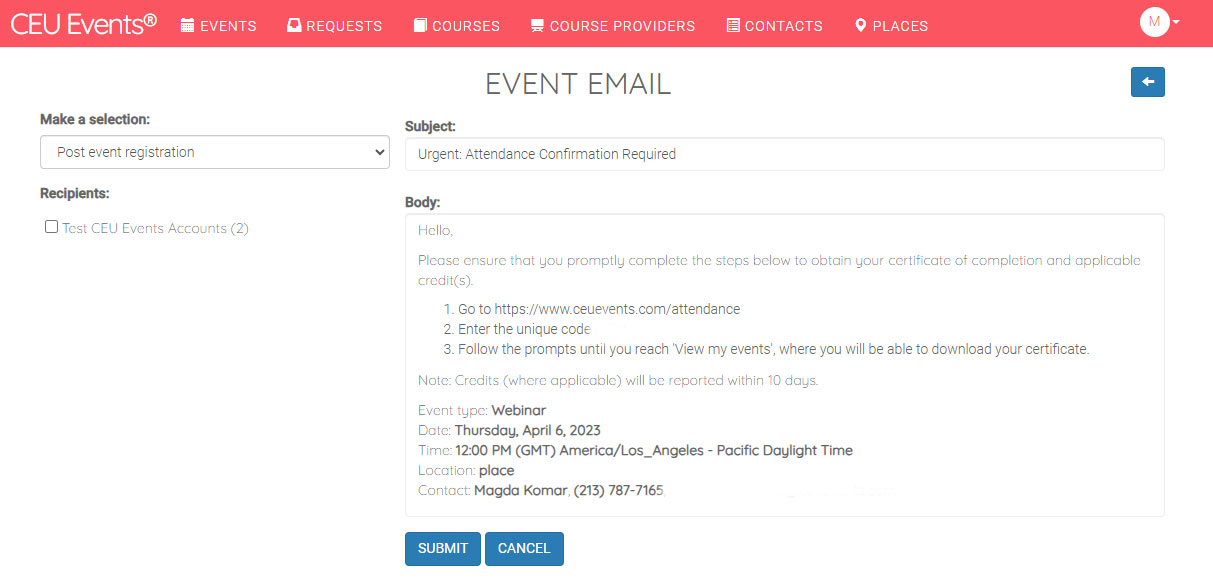This screenshot has height=587, width=1213.
Task: Submit the event email
Action: (443, 548)
